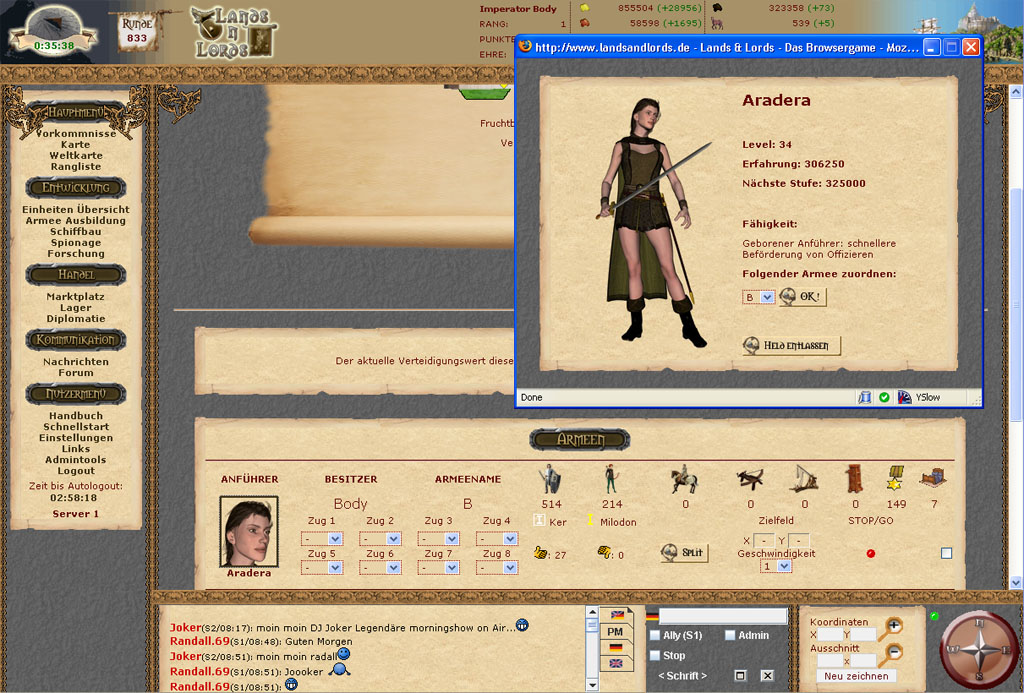This screenshot has height=693, width=1024.
Task: Click the chat scrollbar up arrow
Action: 592,613
